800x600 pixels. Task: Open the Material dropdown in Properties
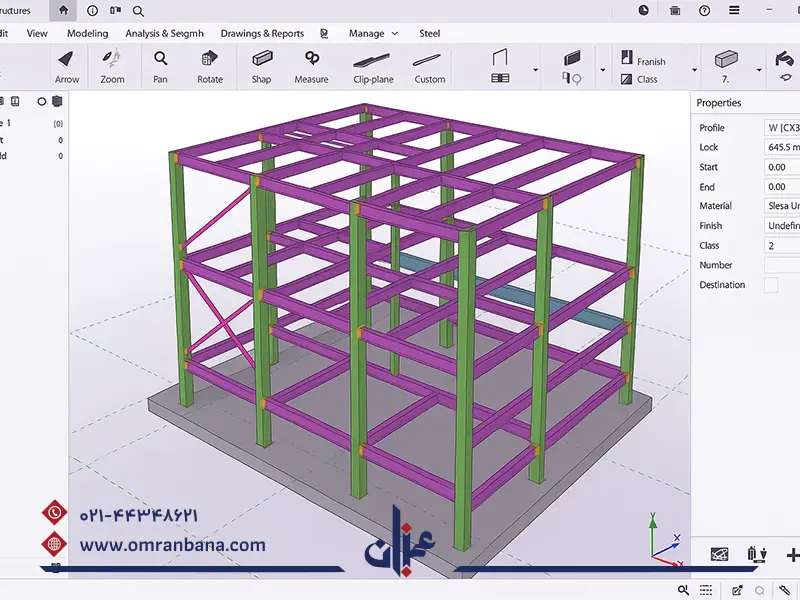coord(782,206)
